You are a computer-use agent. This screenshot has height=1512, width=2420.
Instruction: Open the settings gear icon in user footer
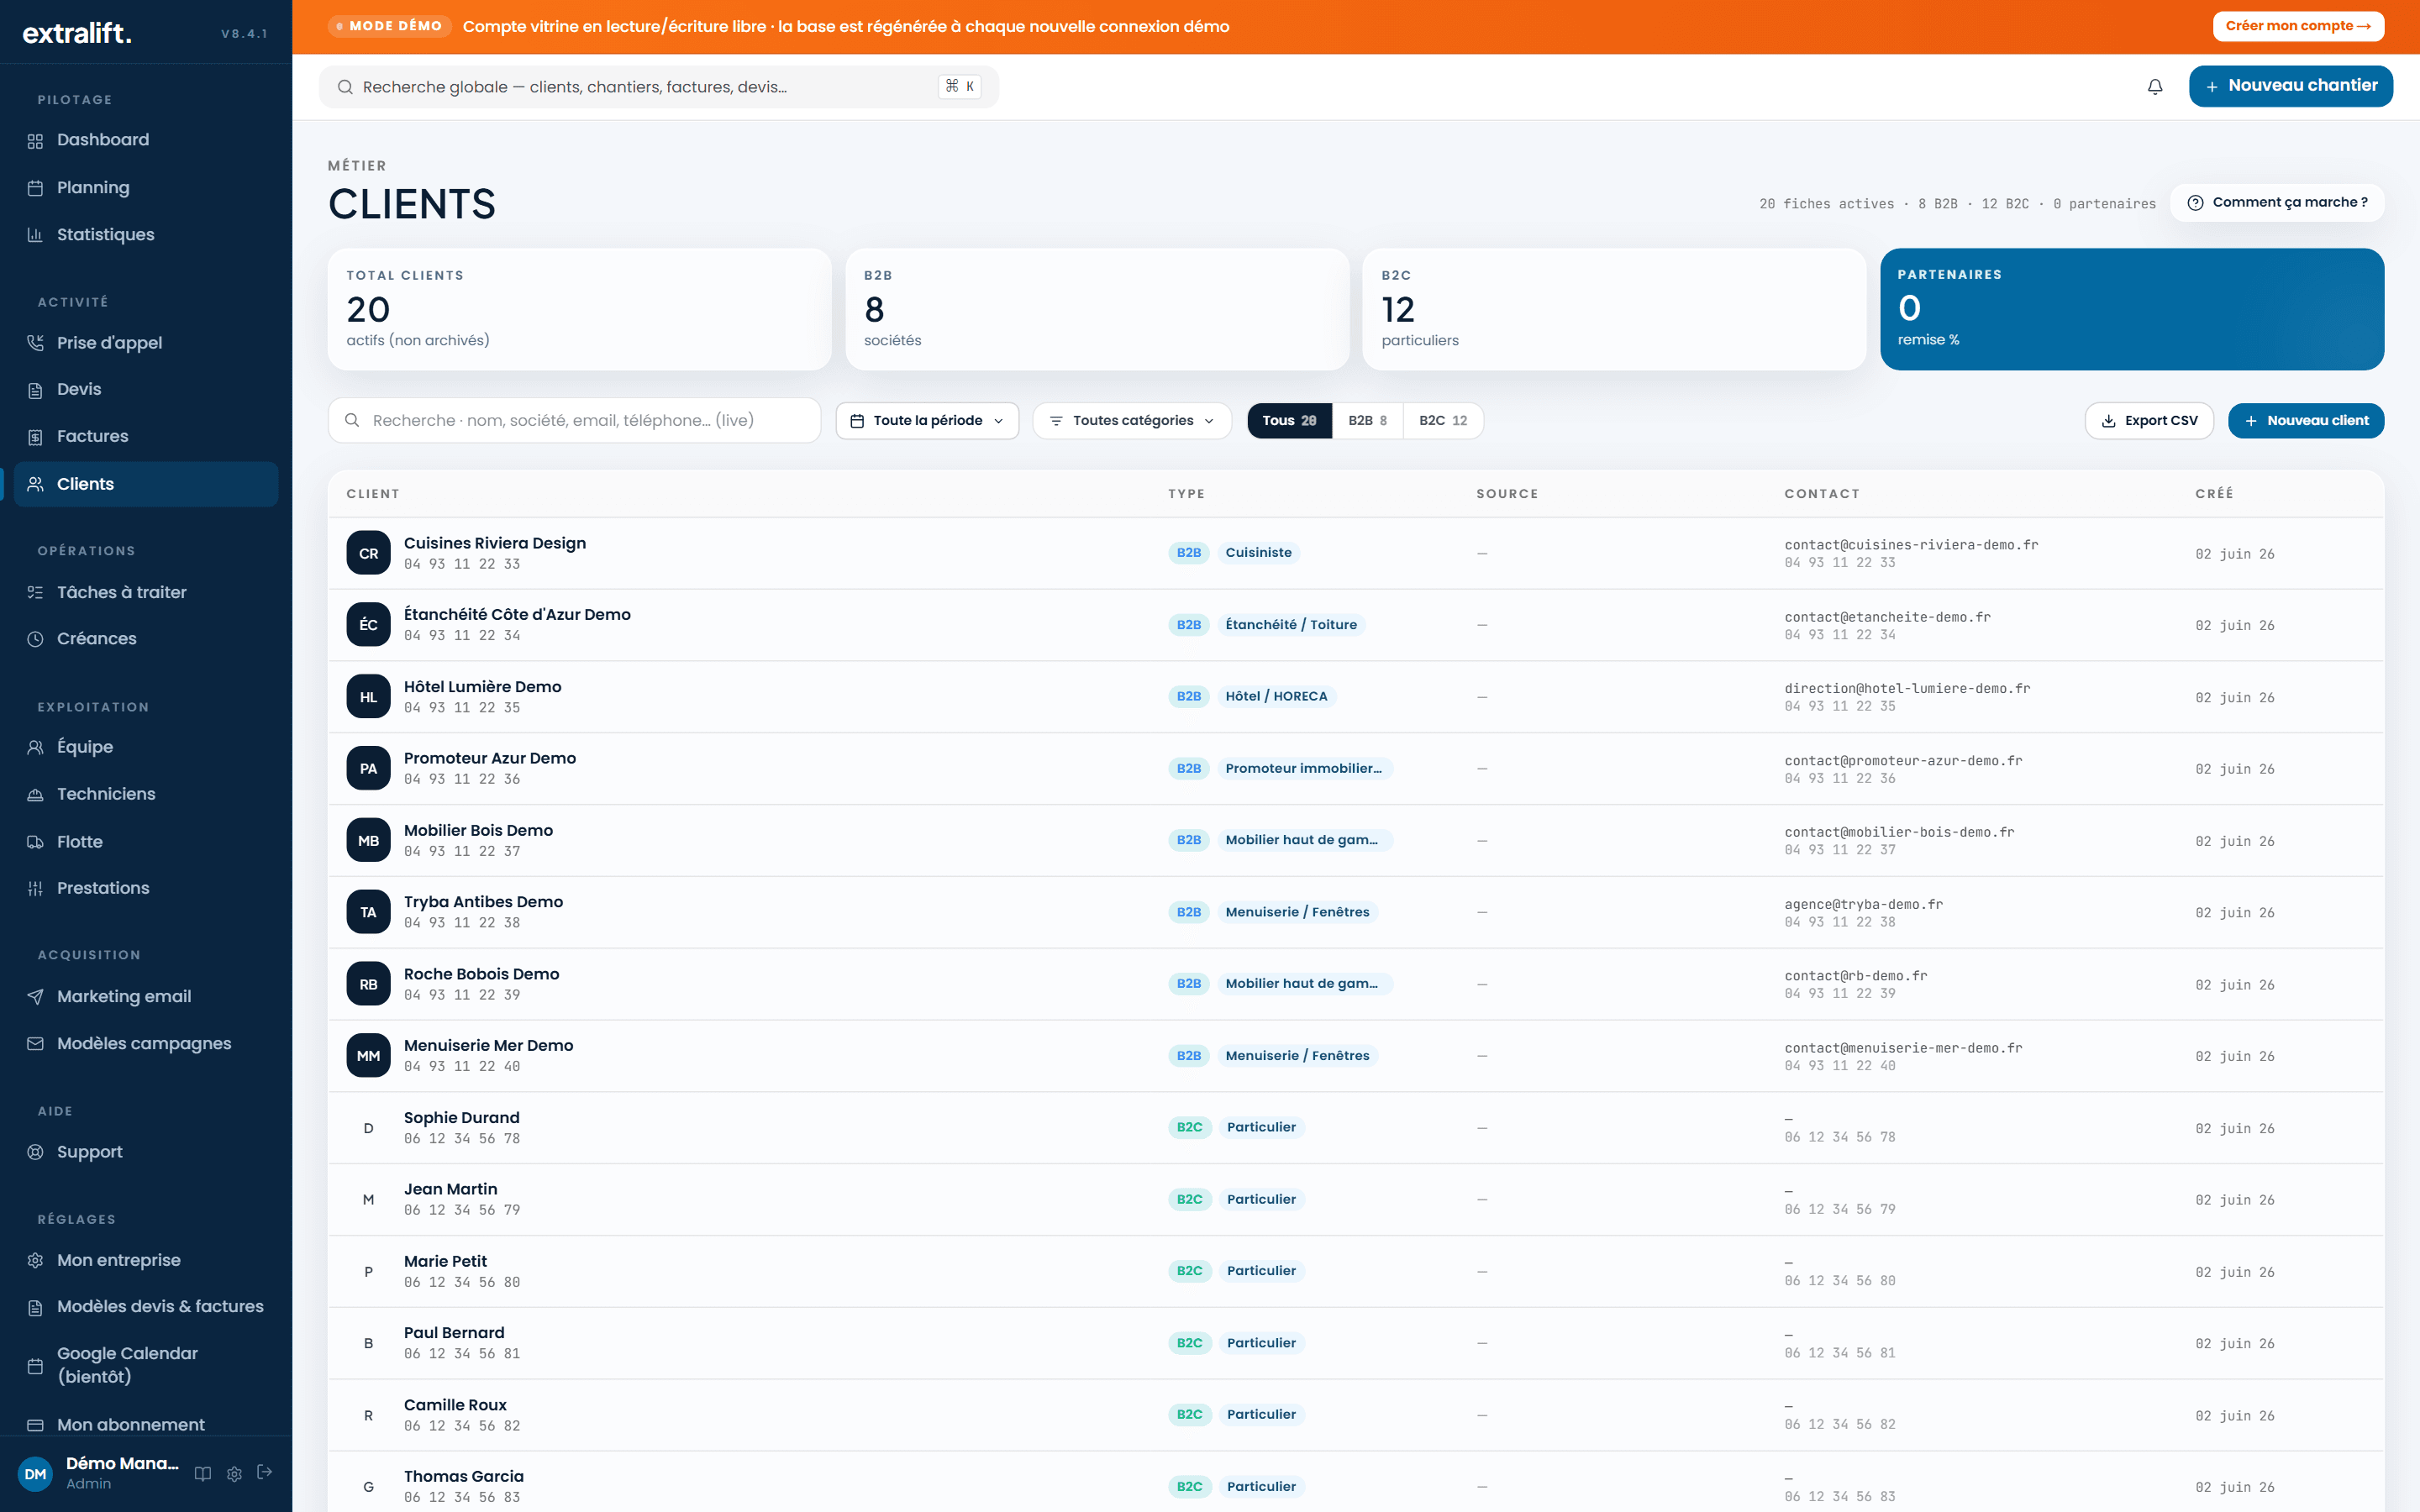[234, 1473]
